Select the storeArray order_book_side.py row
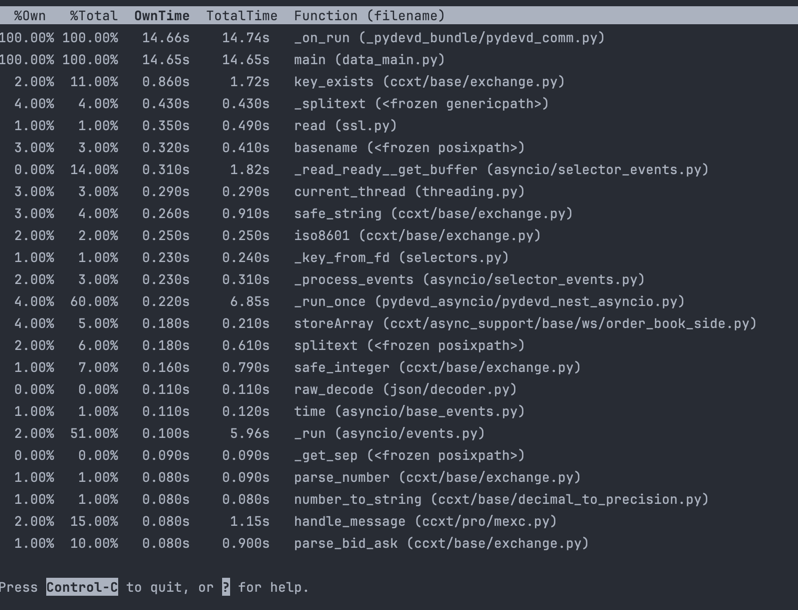 pos(399,324)
